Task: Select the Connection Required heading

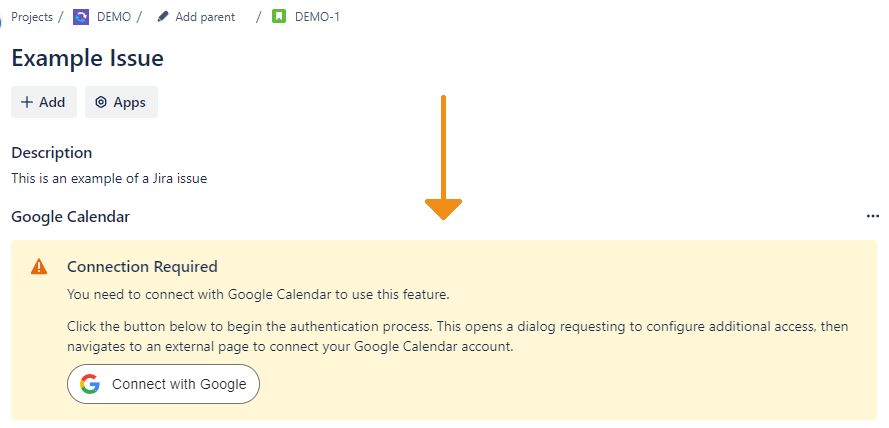Action: tap(142, 267)
